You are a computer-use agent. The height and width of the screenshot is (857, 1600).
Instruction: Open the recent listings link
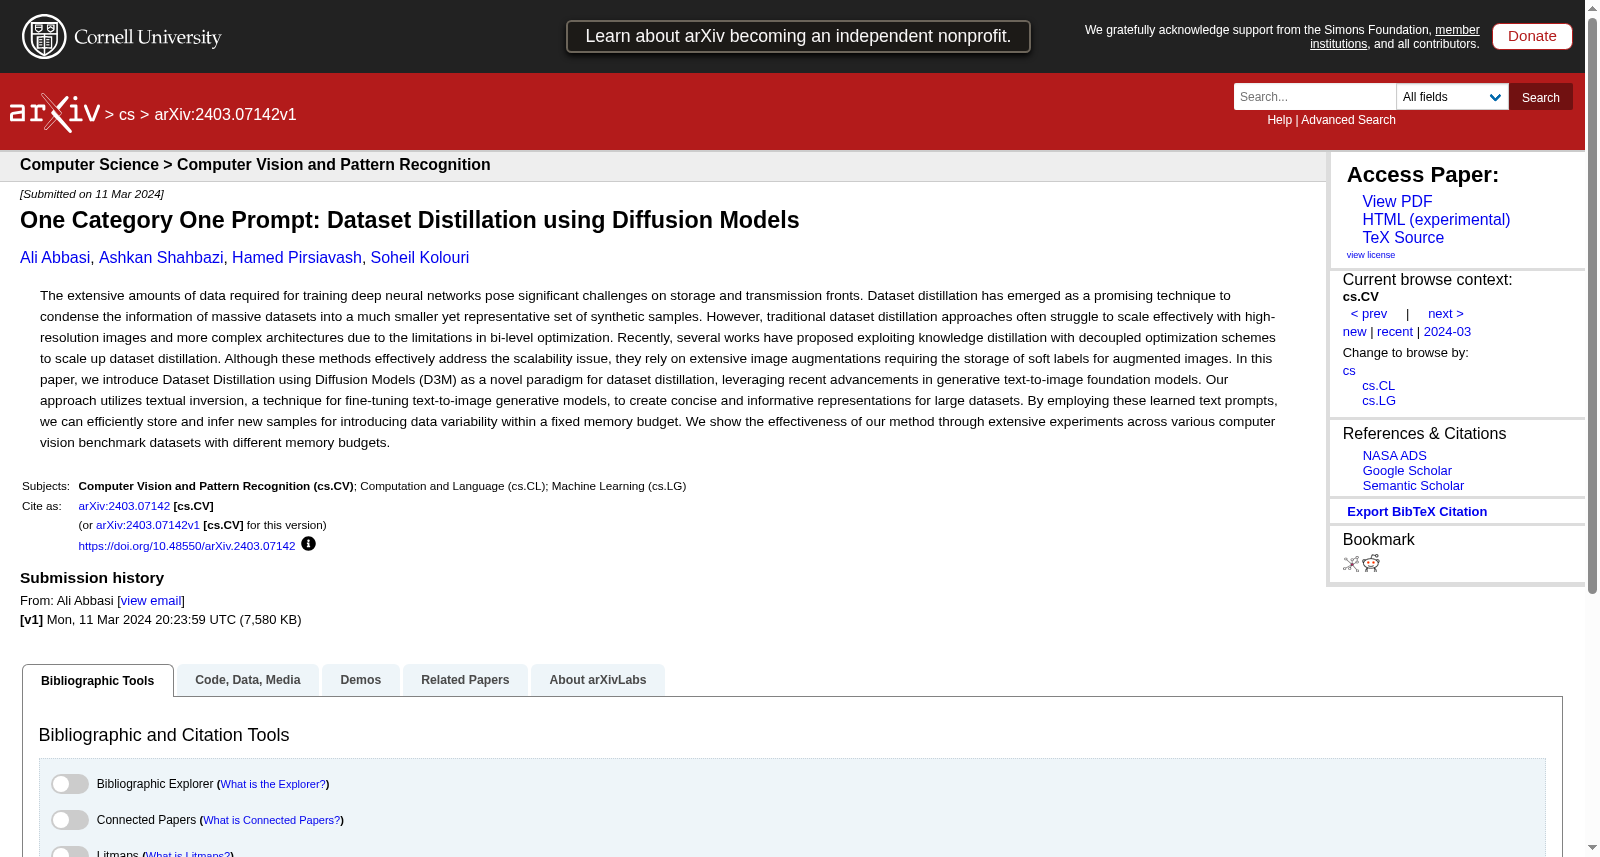pyautogui.click(x=1395, y=332)
